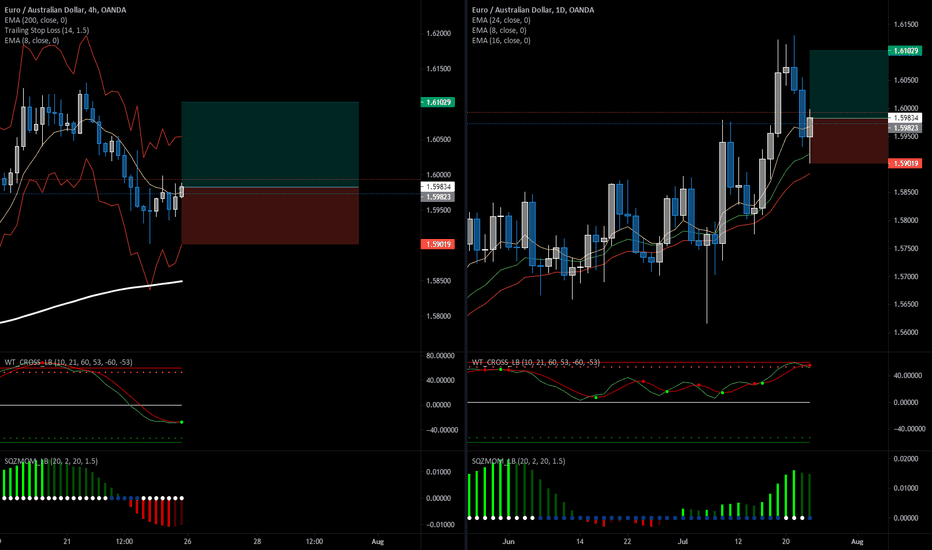Click the 1.62000 price level on the 4h axis
Viewport: 932px width, 550px height.
439,33
